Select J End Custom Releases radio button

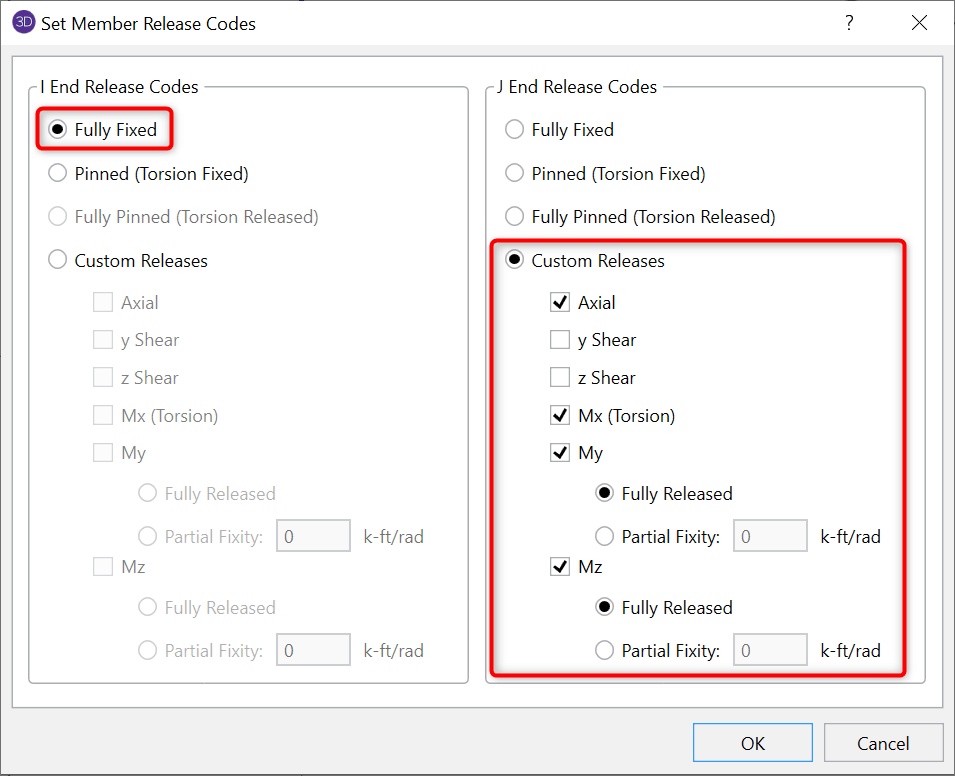pyautogui.click(x=515, y=261)
